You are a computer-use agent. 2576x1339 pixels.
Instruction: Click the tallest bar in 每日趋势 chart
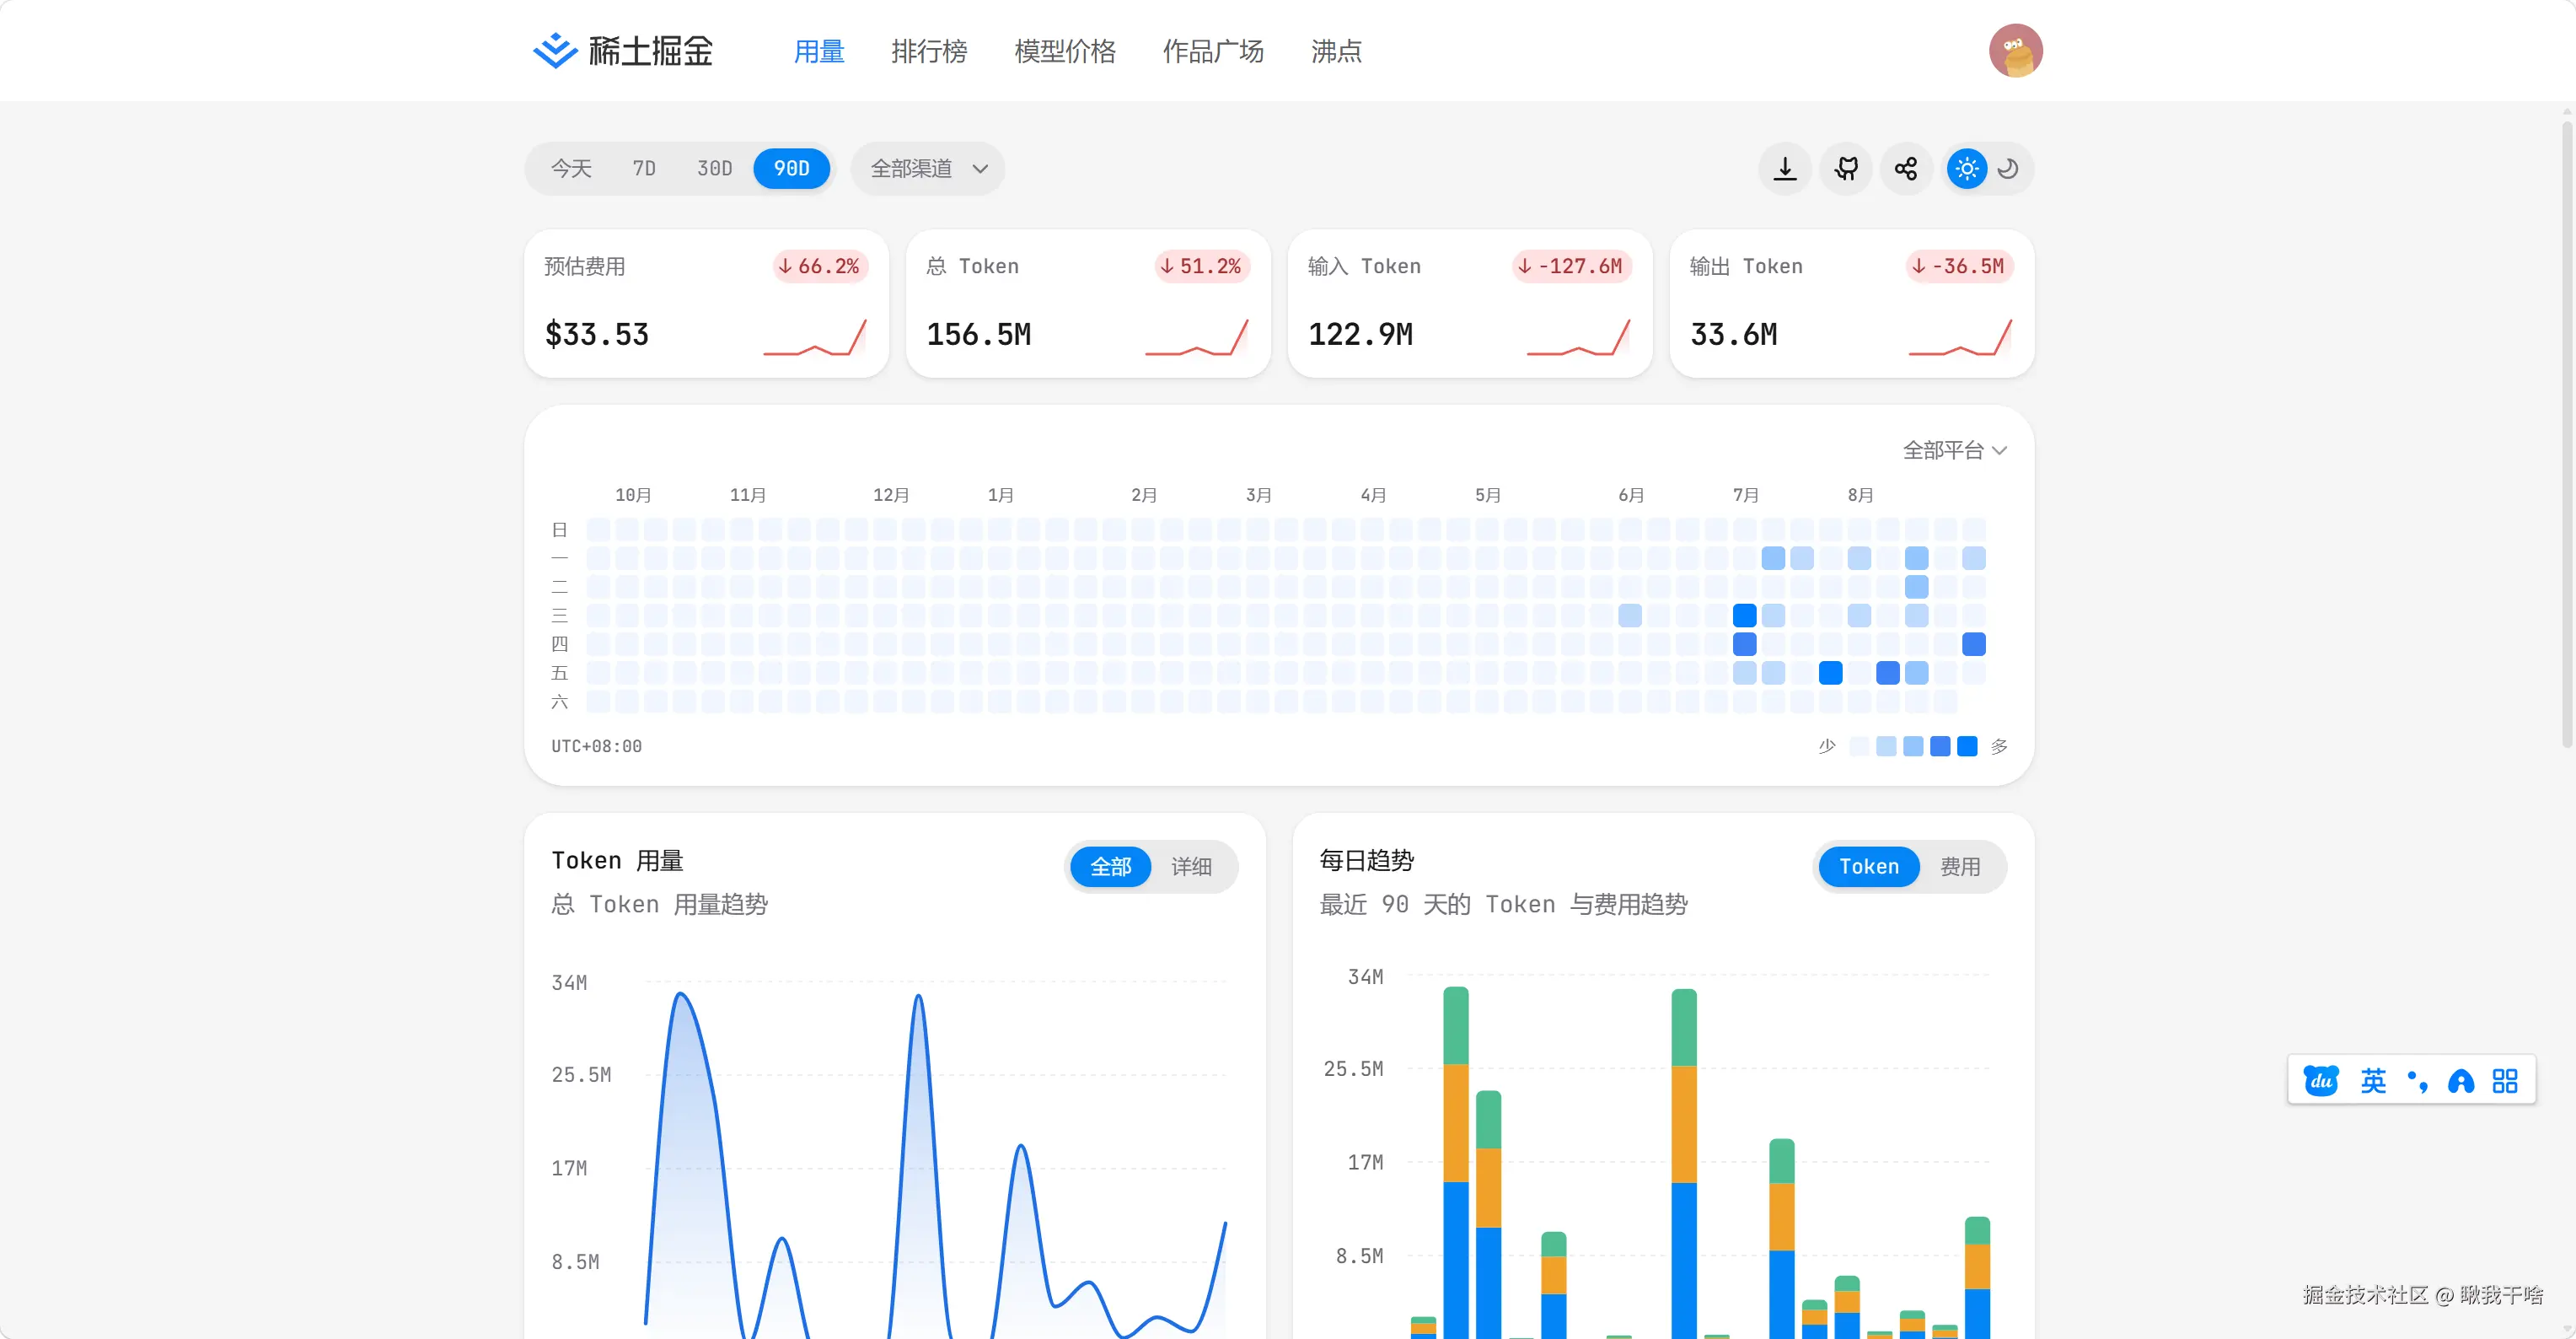tap(1456, 1162)
